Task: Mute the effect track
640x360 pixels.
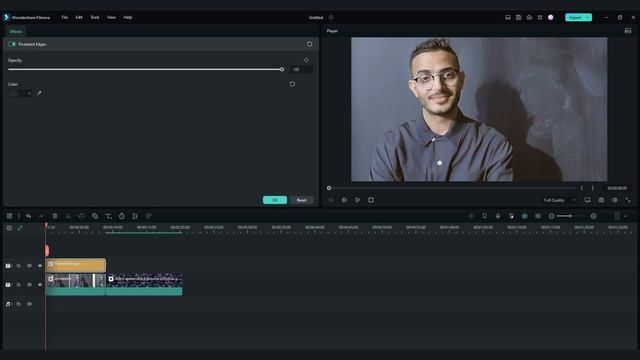Action: pyautogui.click(x=29, y=266)
